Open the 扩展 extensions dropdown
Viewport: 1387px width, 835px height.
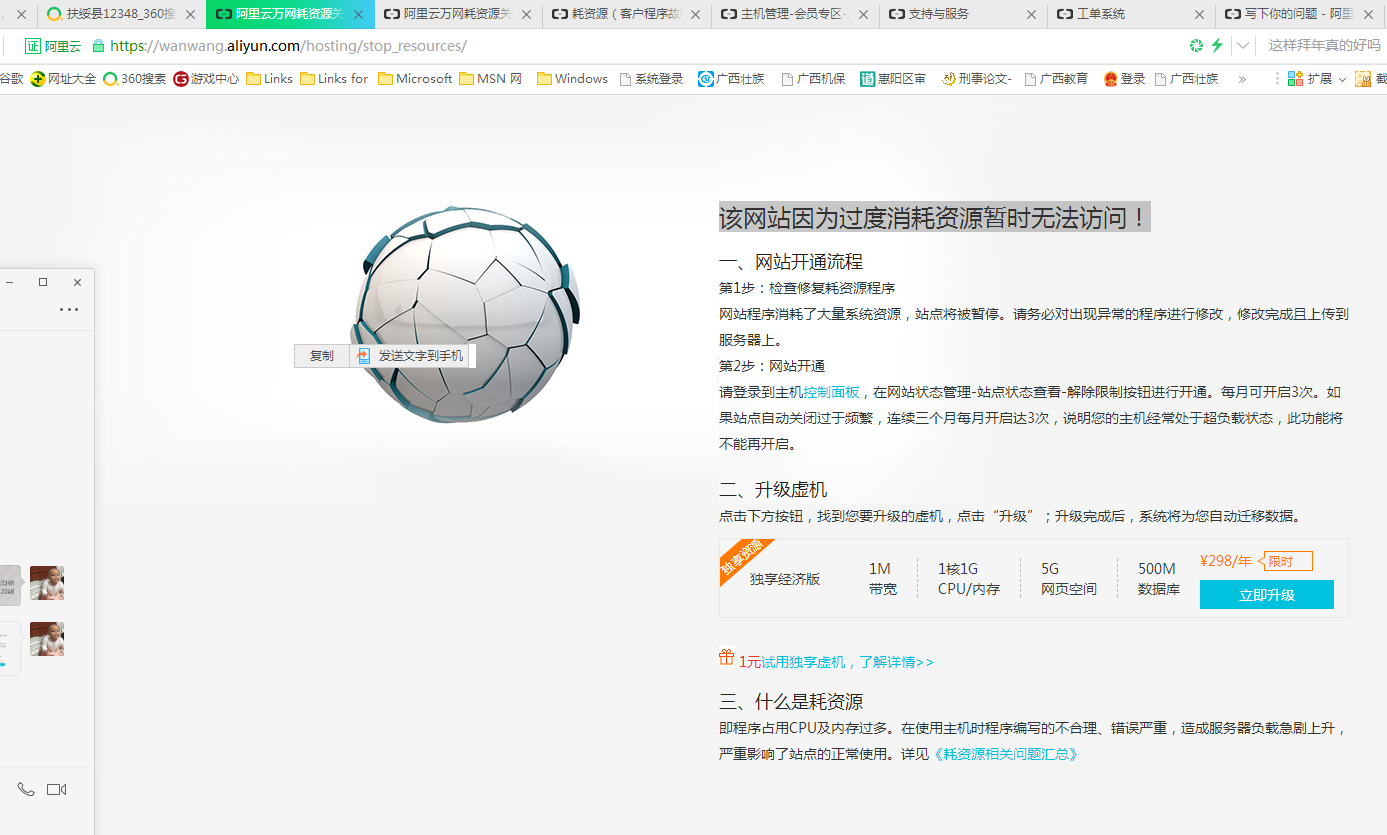click(x=1317, y=79)
